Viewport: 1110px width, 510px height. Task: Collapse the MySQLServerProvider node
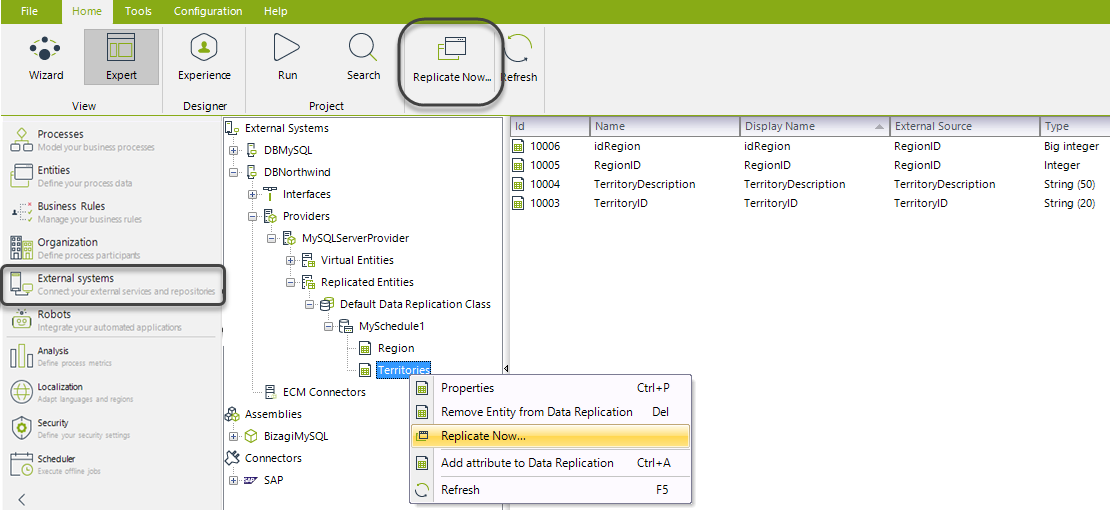[x=271, y=238]
